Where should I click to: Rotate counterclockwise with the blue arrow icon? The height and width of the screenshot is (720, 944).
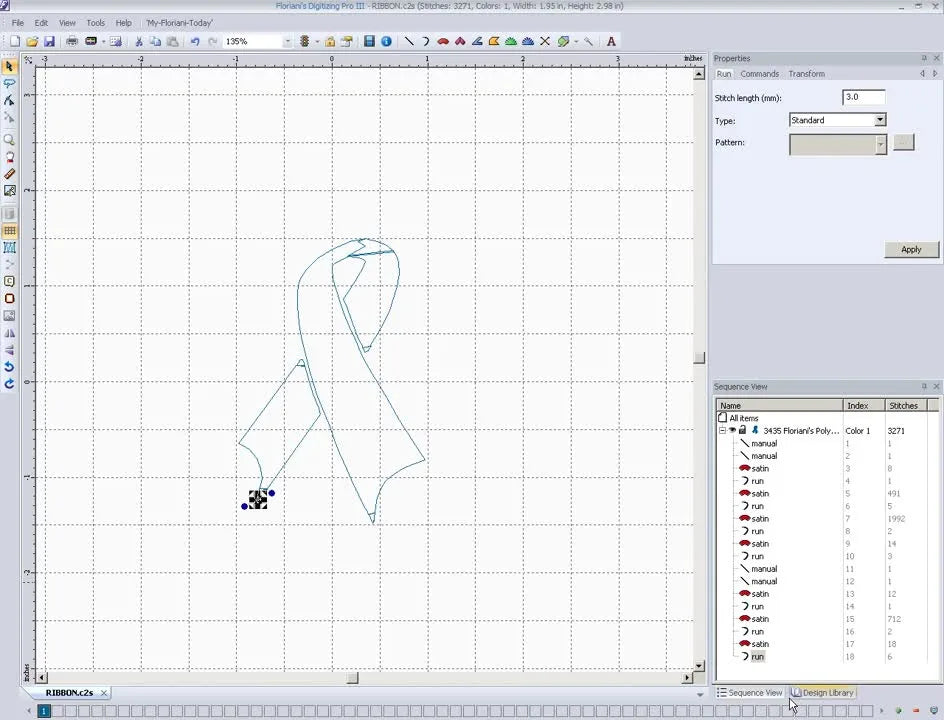[x=9, y=367]
